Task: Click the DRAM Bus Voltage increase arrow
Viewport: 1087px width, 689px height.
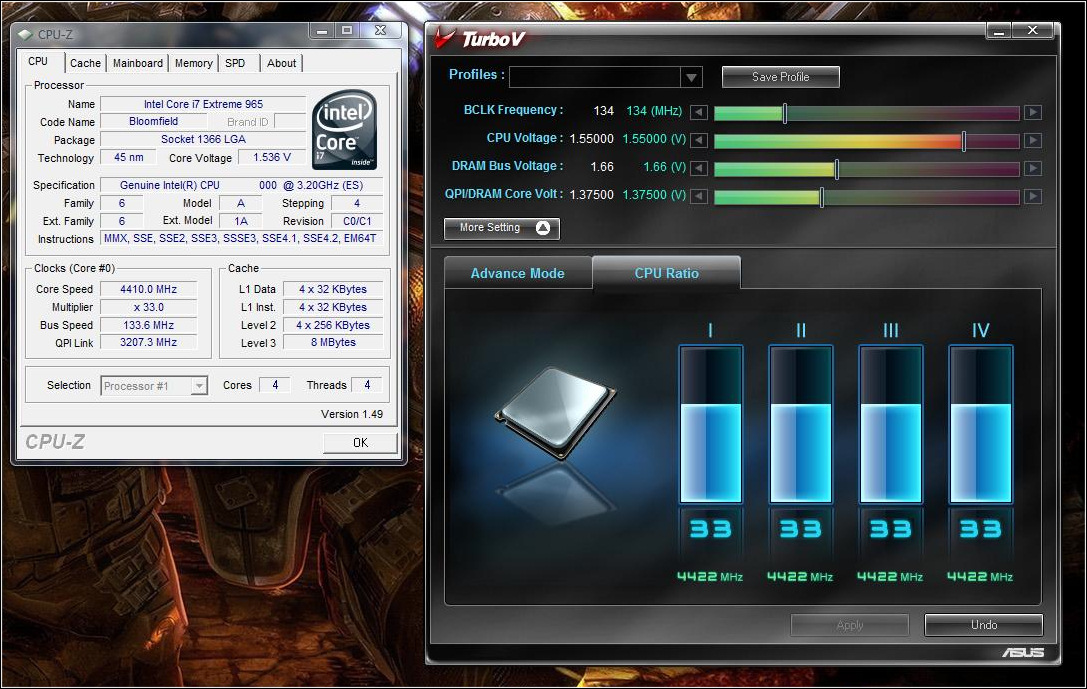Action: (x=1033, y=169)
